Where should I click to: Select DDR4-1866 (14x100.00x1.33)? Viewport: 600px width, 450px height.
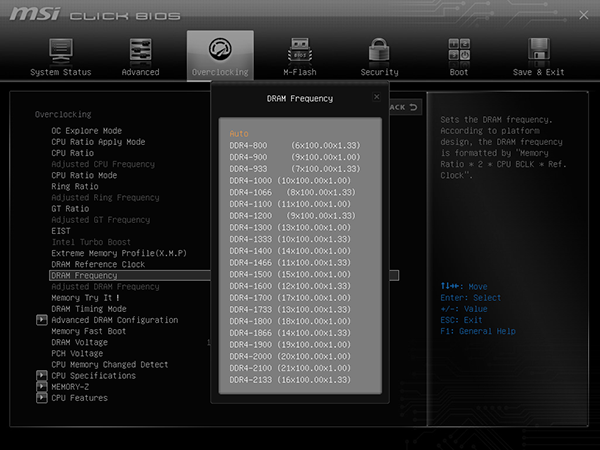290,333
